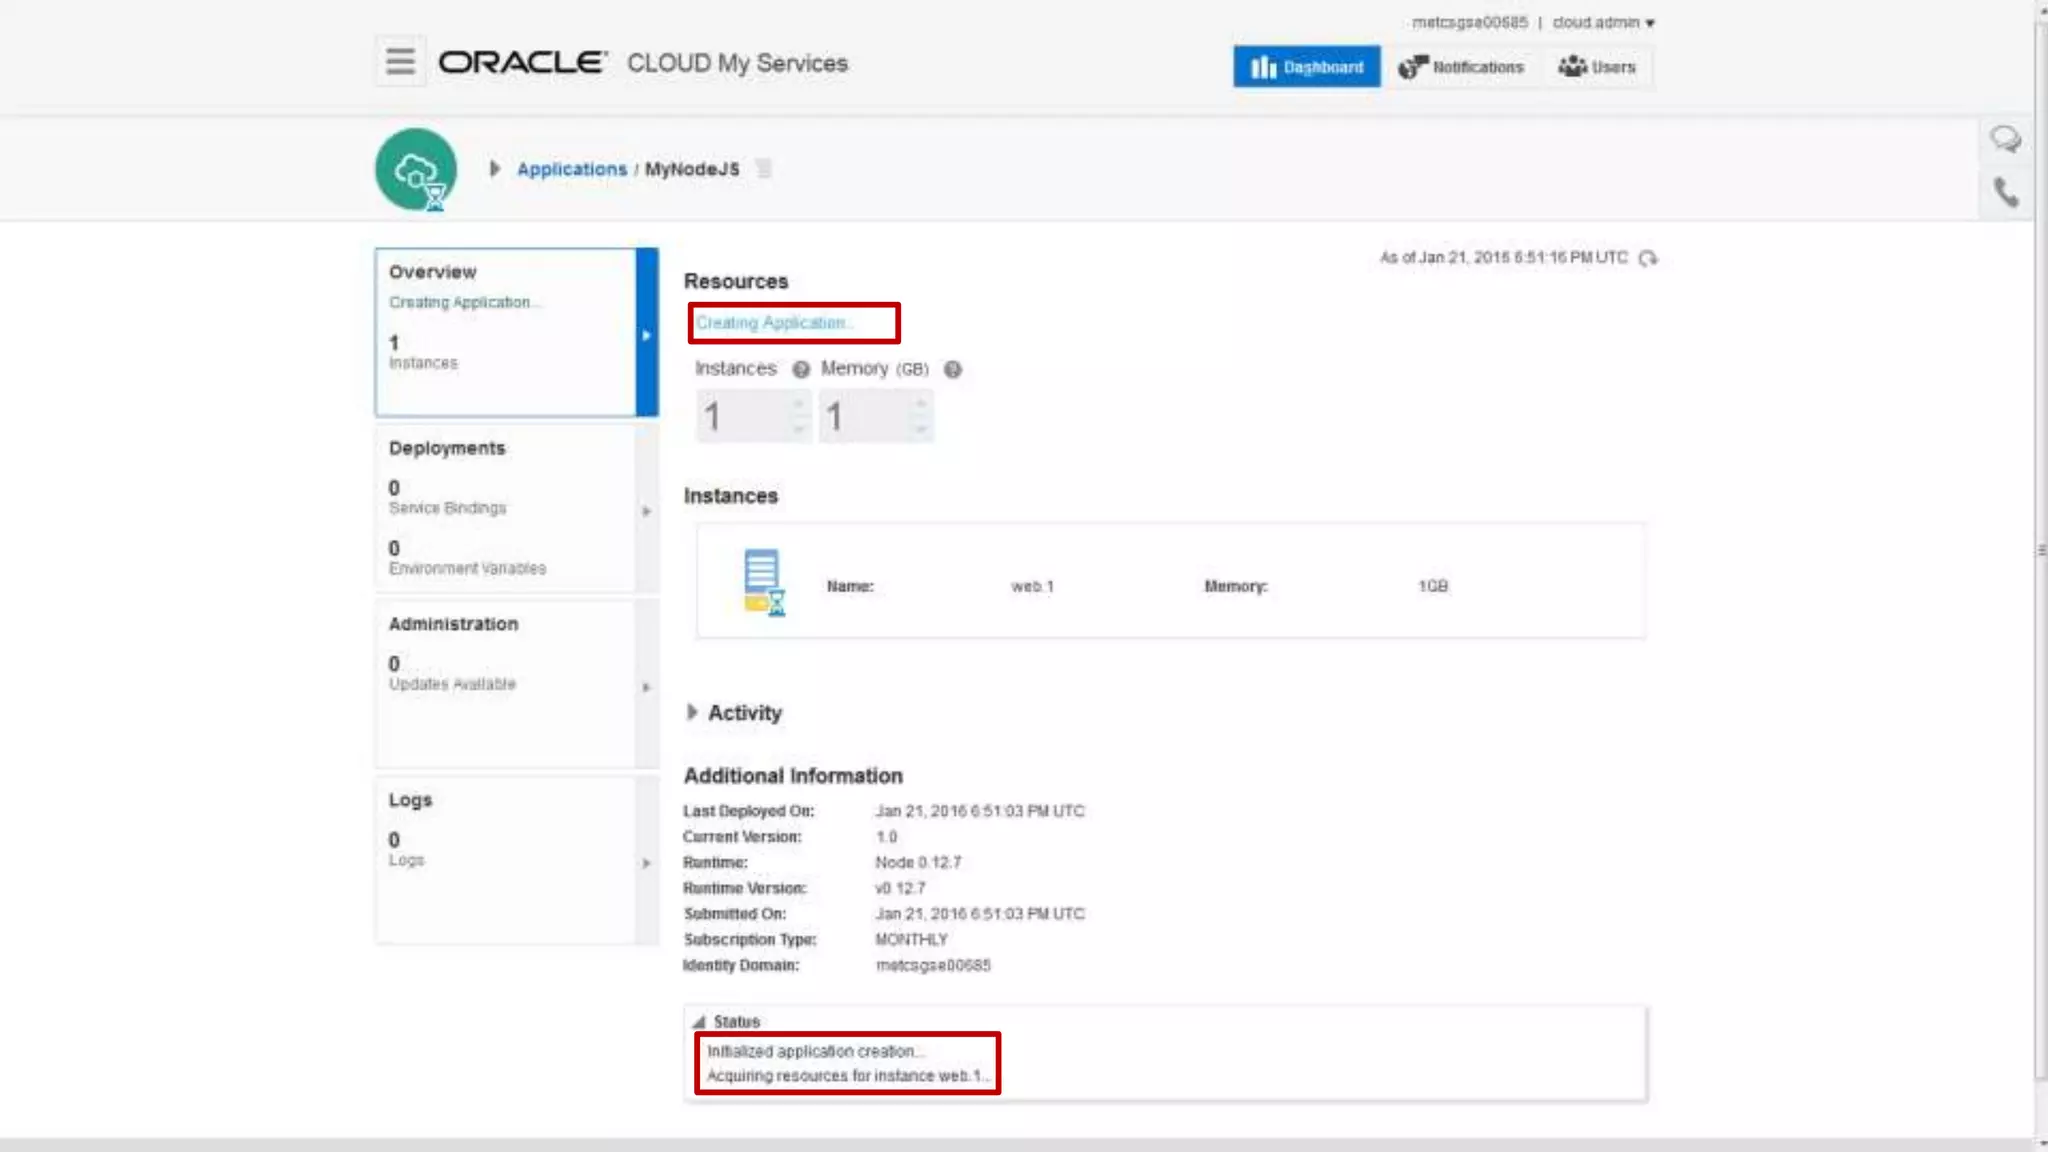Click the Current Version 1.0 value
Viewport: 2048px width, 1152px height.
pyautogui.click(x=886, y=837)
